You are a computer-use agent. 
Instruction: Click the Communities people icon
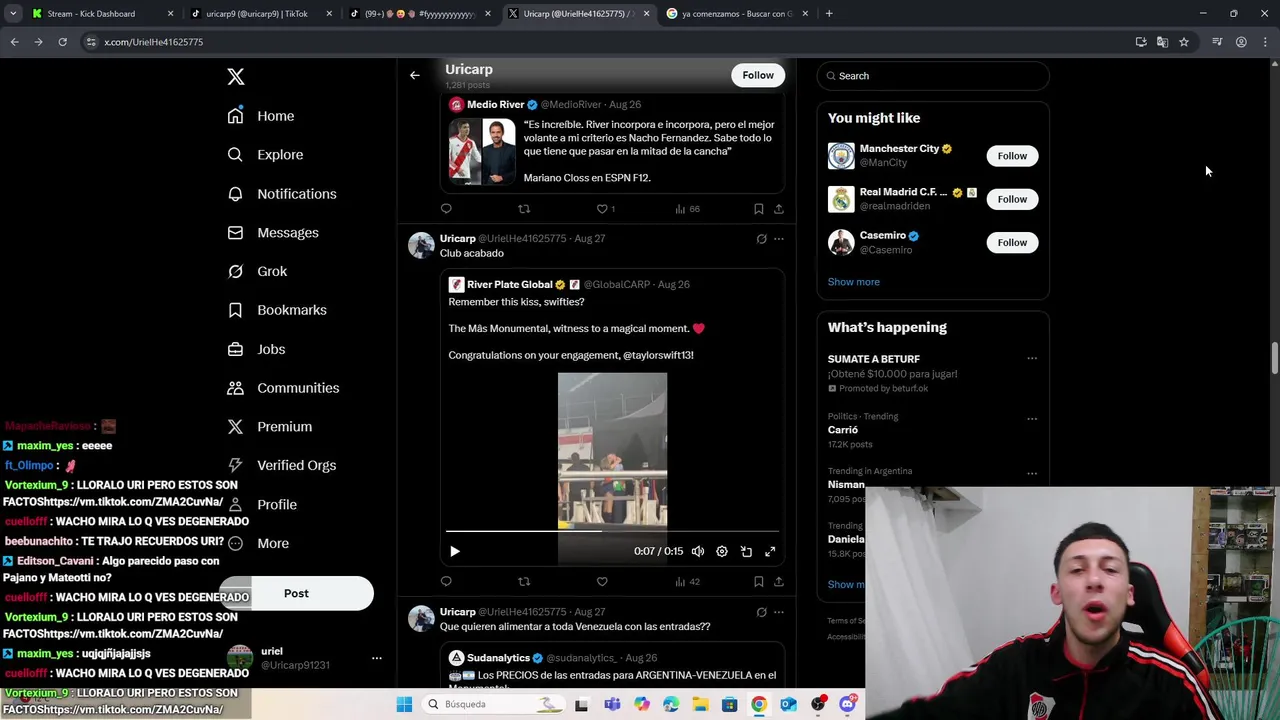tap(235, 388)
